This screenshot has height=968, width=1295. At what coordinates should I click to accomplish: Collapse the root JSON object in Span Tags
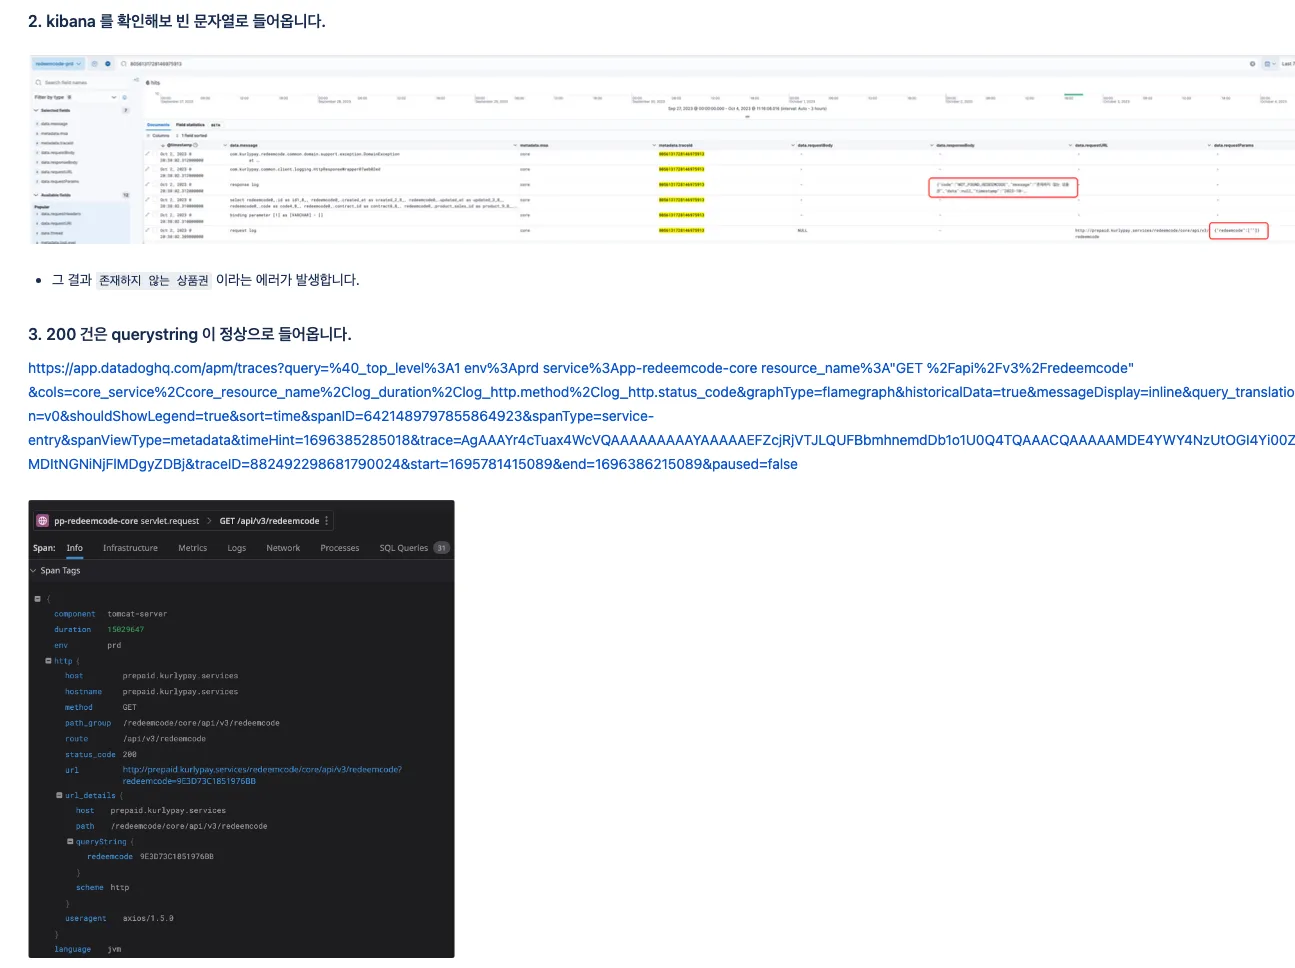point(38,599)
